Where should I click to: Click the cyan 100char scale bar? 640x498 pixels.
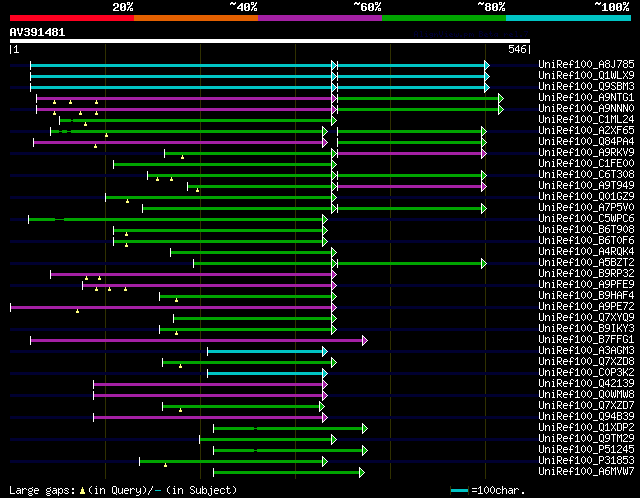(x=459, y=490)
